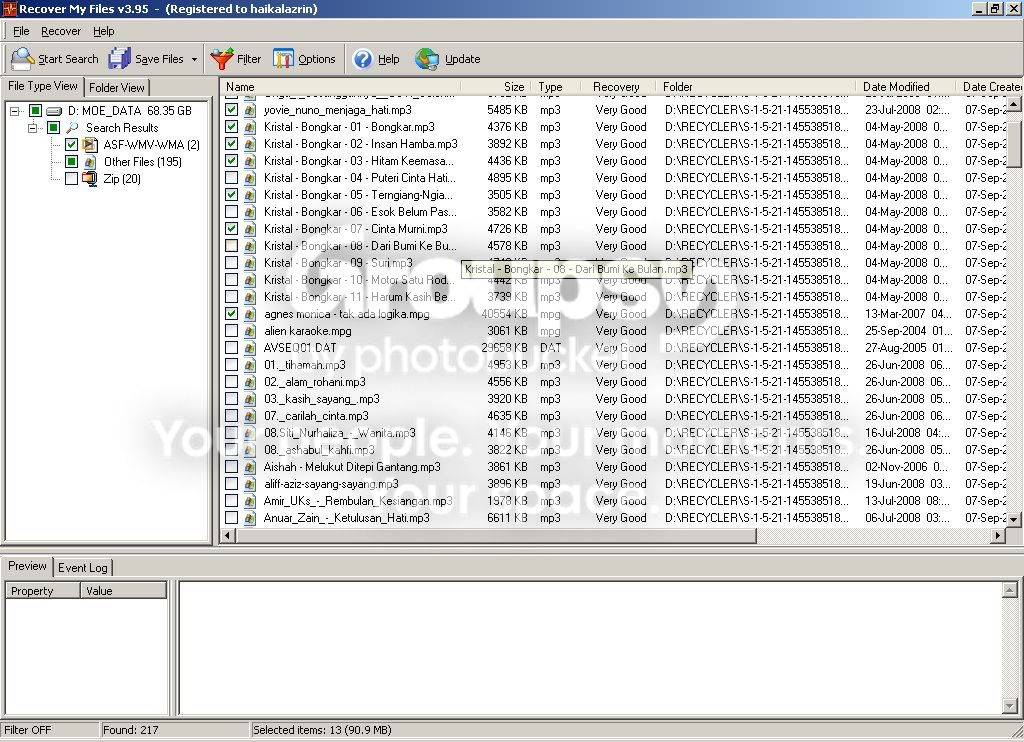Viewport: 1024px width, 742px height.
Task: Click the Start Search magnifier icon
Action: tap(22, 59)
